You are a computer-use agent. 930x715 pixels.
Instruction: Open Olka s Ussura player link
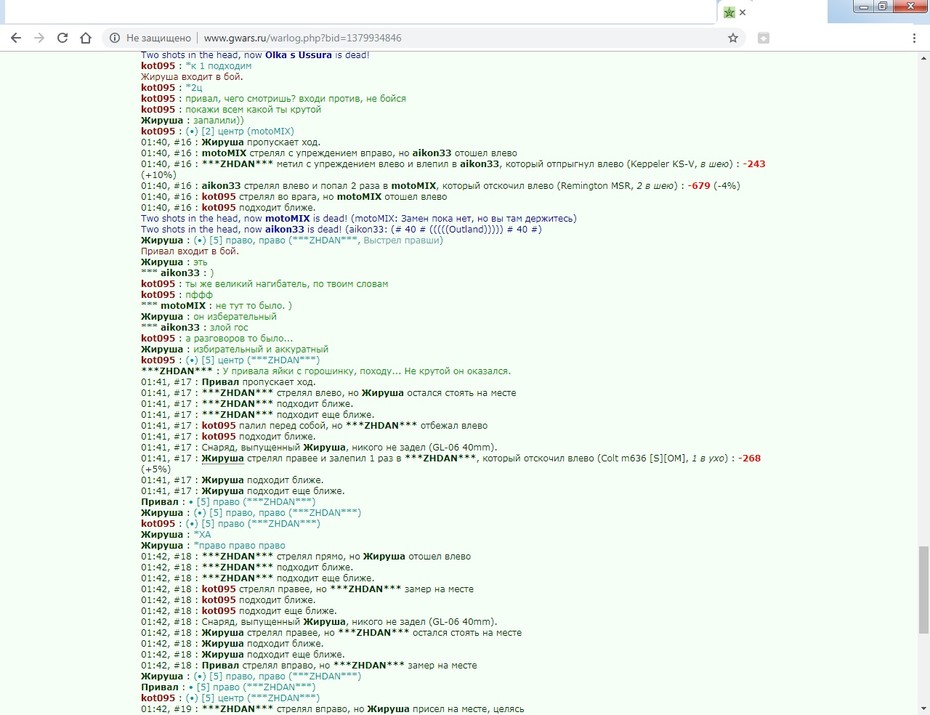tap(298, 55)
